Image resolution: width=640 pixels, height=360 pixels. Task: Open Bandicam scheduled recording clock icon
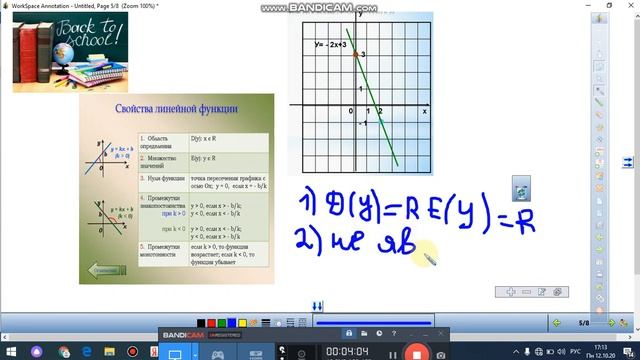click(379, 333)
